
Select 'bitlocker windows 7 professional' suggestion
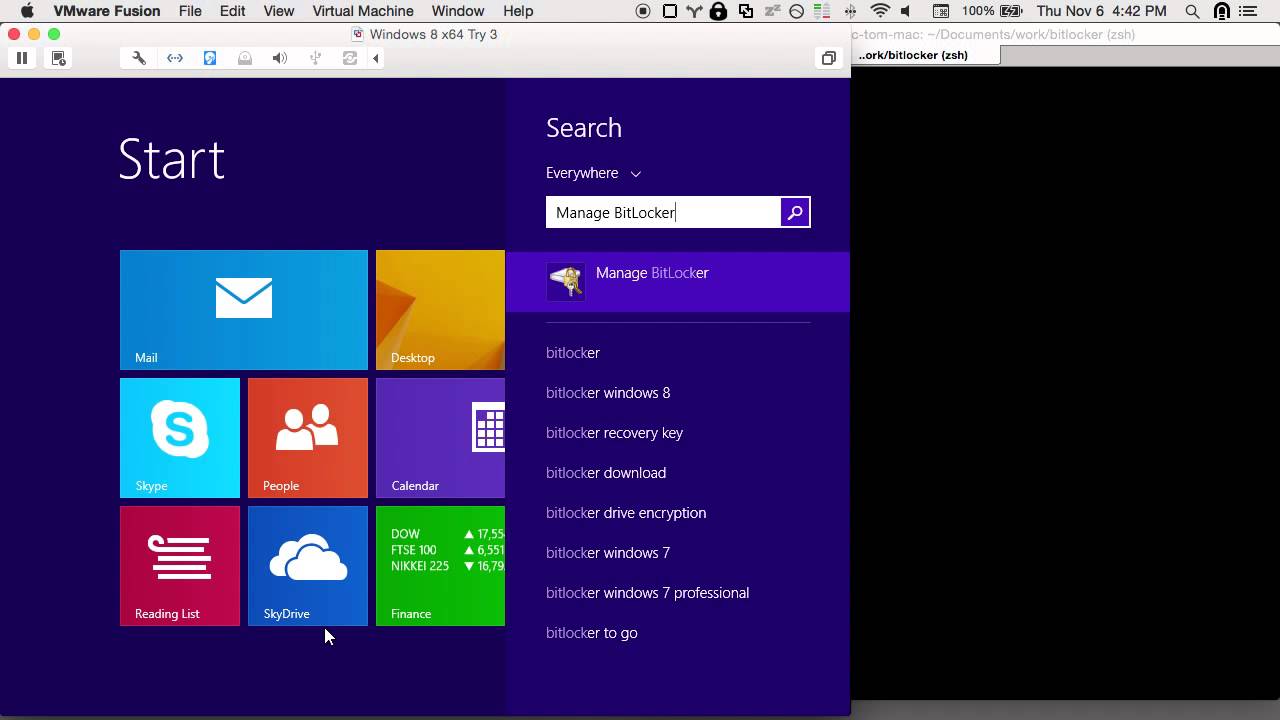click(x=647, y=593)
